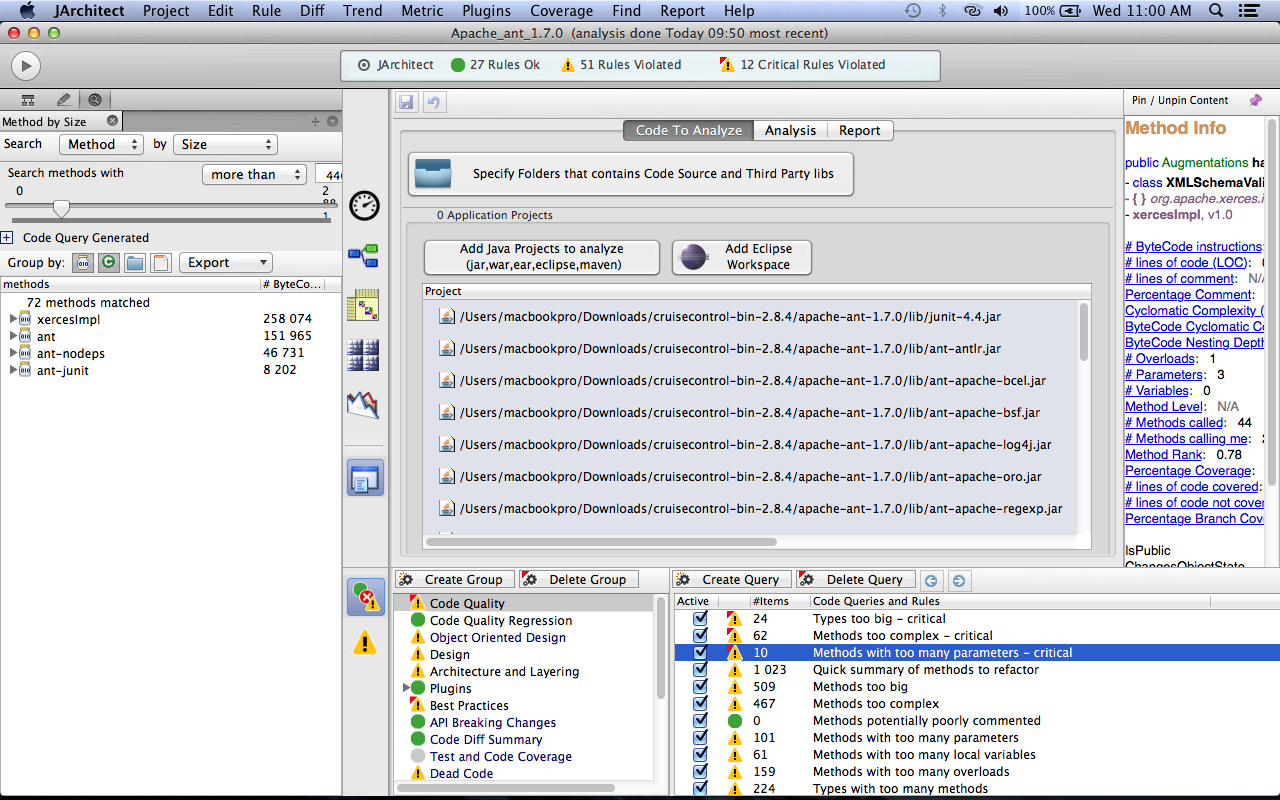1280x800 pixels.
Task: Click the project list vertical scrollbar
Action: [x=1084, y=331]
